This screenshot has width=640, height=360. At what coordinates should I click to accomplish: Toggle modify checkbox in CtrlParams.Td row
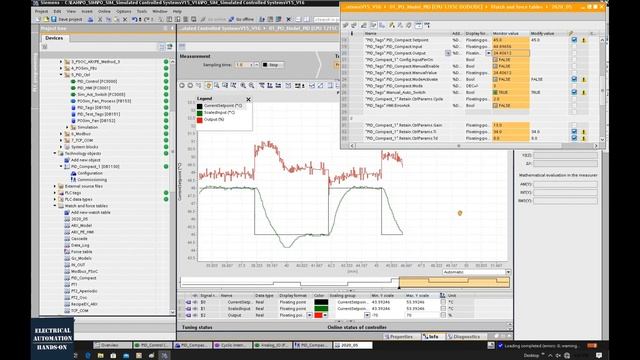click(574, 138)
